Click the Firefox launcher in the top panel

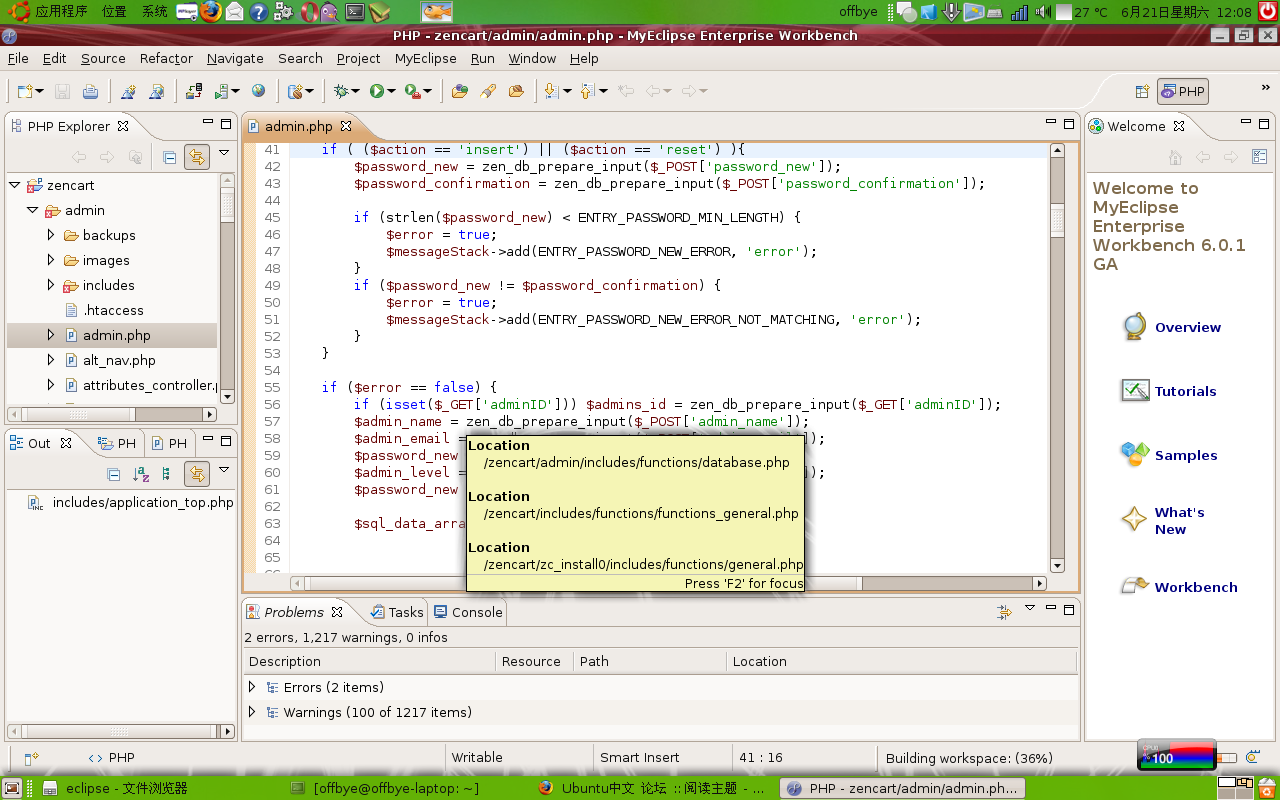point(210,12)
